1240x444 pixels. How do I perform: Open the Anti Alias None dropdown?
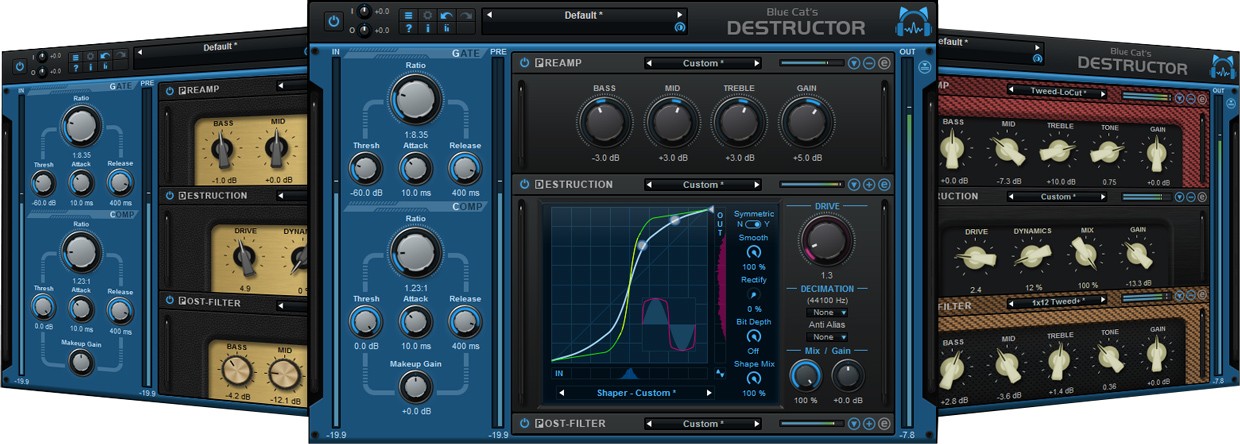[826, 337]
